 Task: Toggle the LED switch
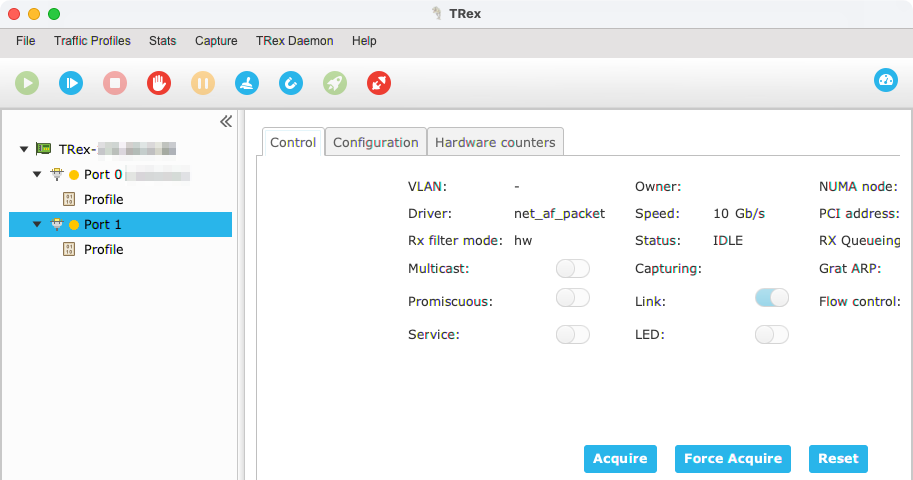[x=772, y=334]
